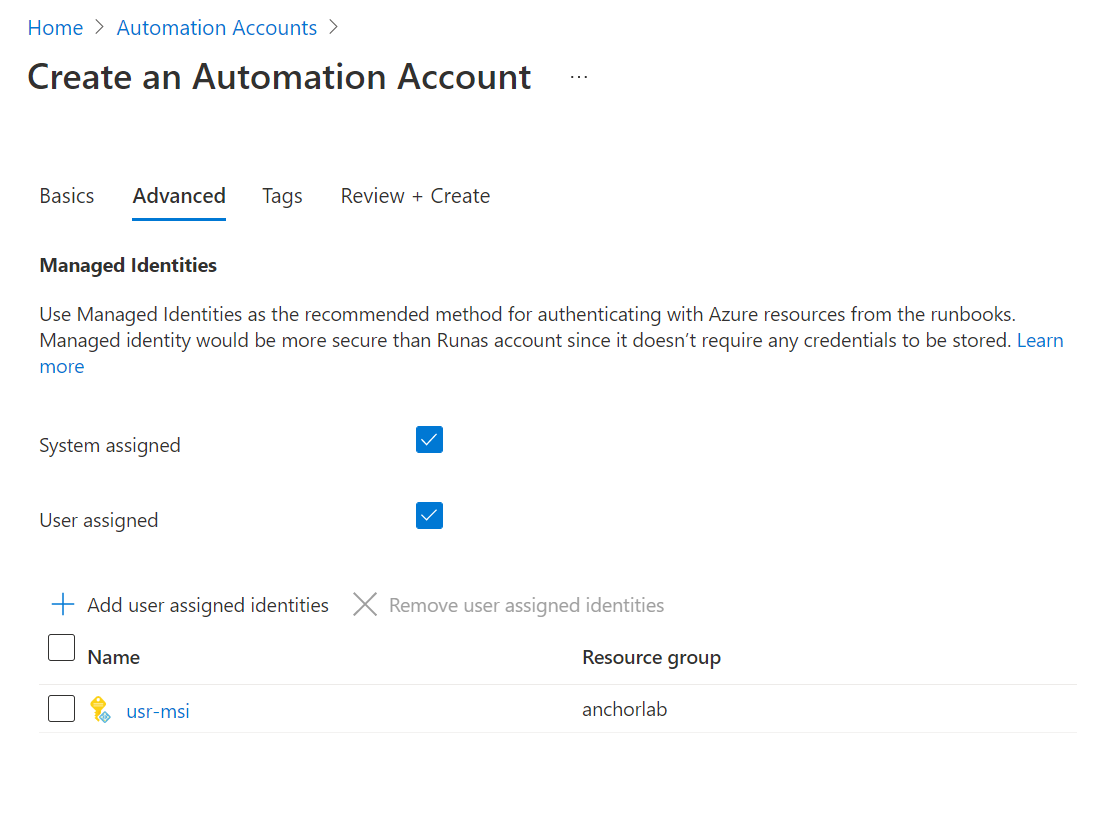Click the usr-msi managed identity key icon
Image resolution: width=1105 pixels, height=832 pixels.
click(100, 709)
